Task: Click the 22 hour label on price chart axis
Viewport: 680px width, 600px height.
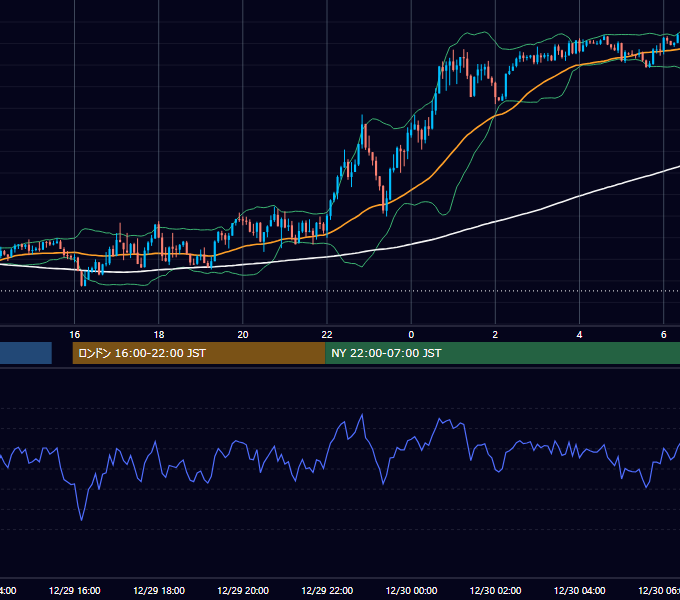Action: coord(327,335)
